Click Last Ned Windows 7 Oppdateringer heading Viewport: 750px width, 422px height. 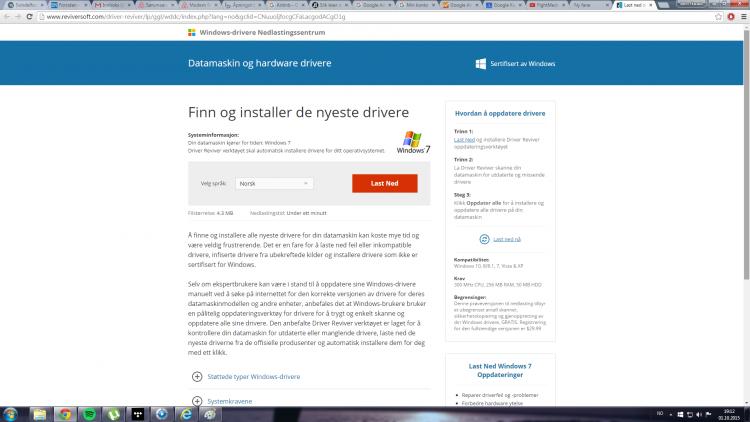point(500,370)
